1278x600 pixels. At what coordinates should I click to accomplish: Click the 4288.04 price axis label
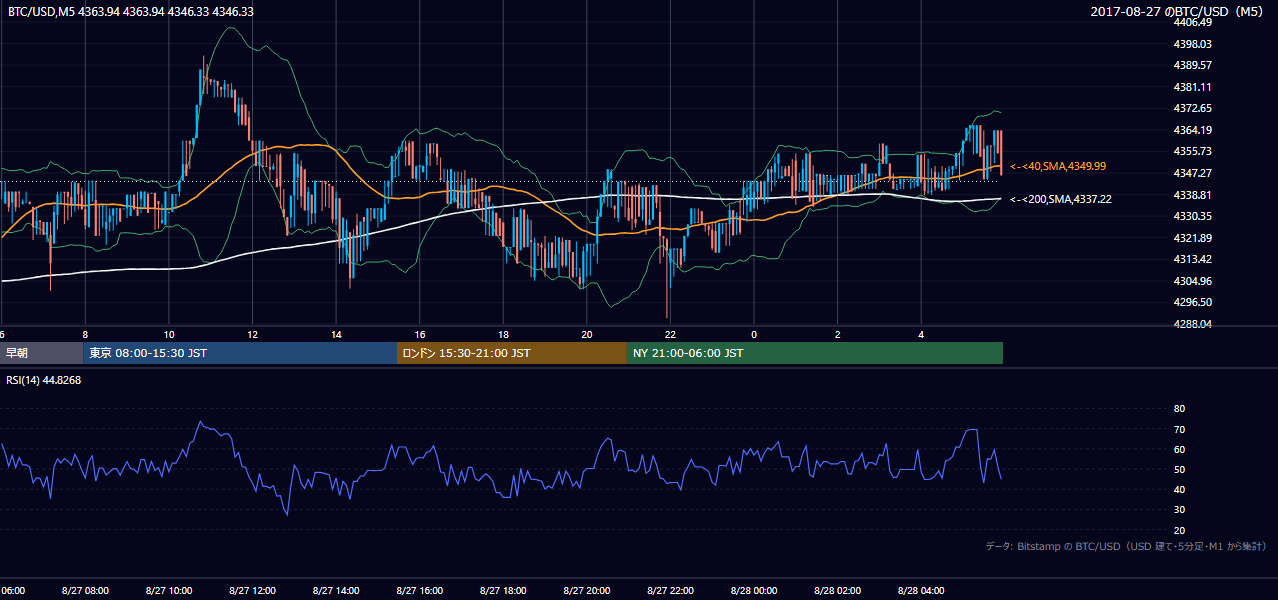click(1193, 324)
